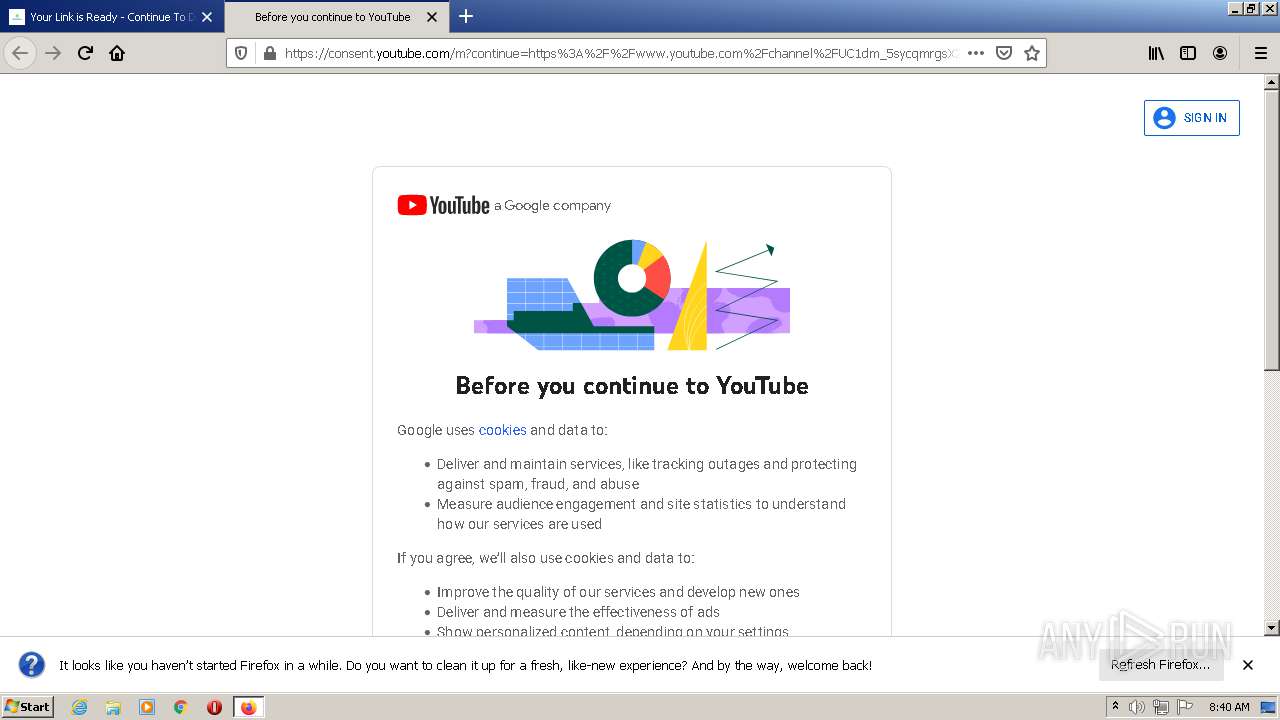The height and width of the screenshot is (720, 1280).
Task: Open tracking protection shield icon
Action: click(241, 53)
